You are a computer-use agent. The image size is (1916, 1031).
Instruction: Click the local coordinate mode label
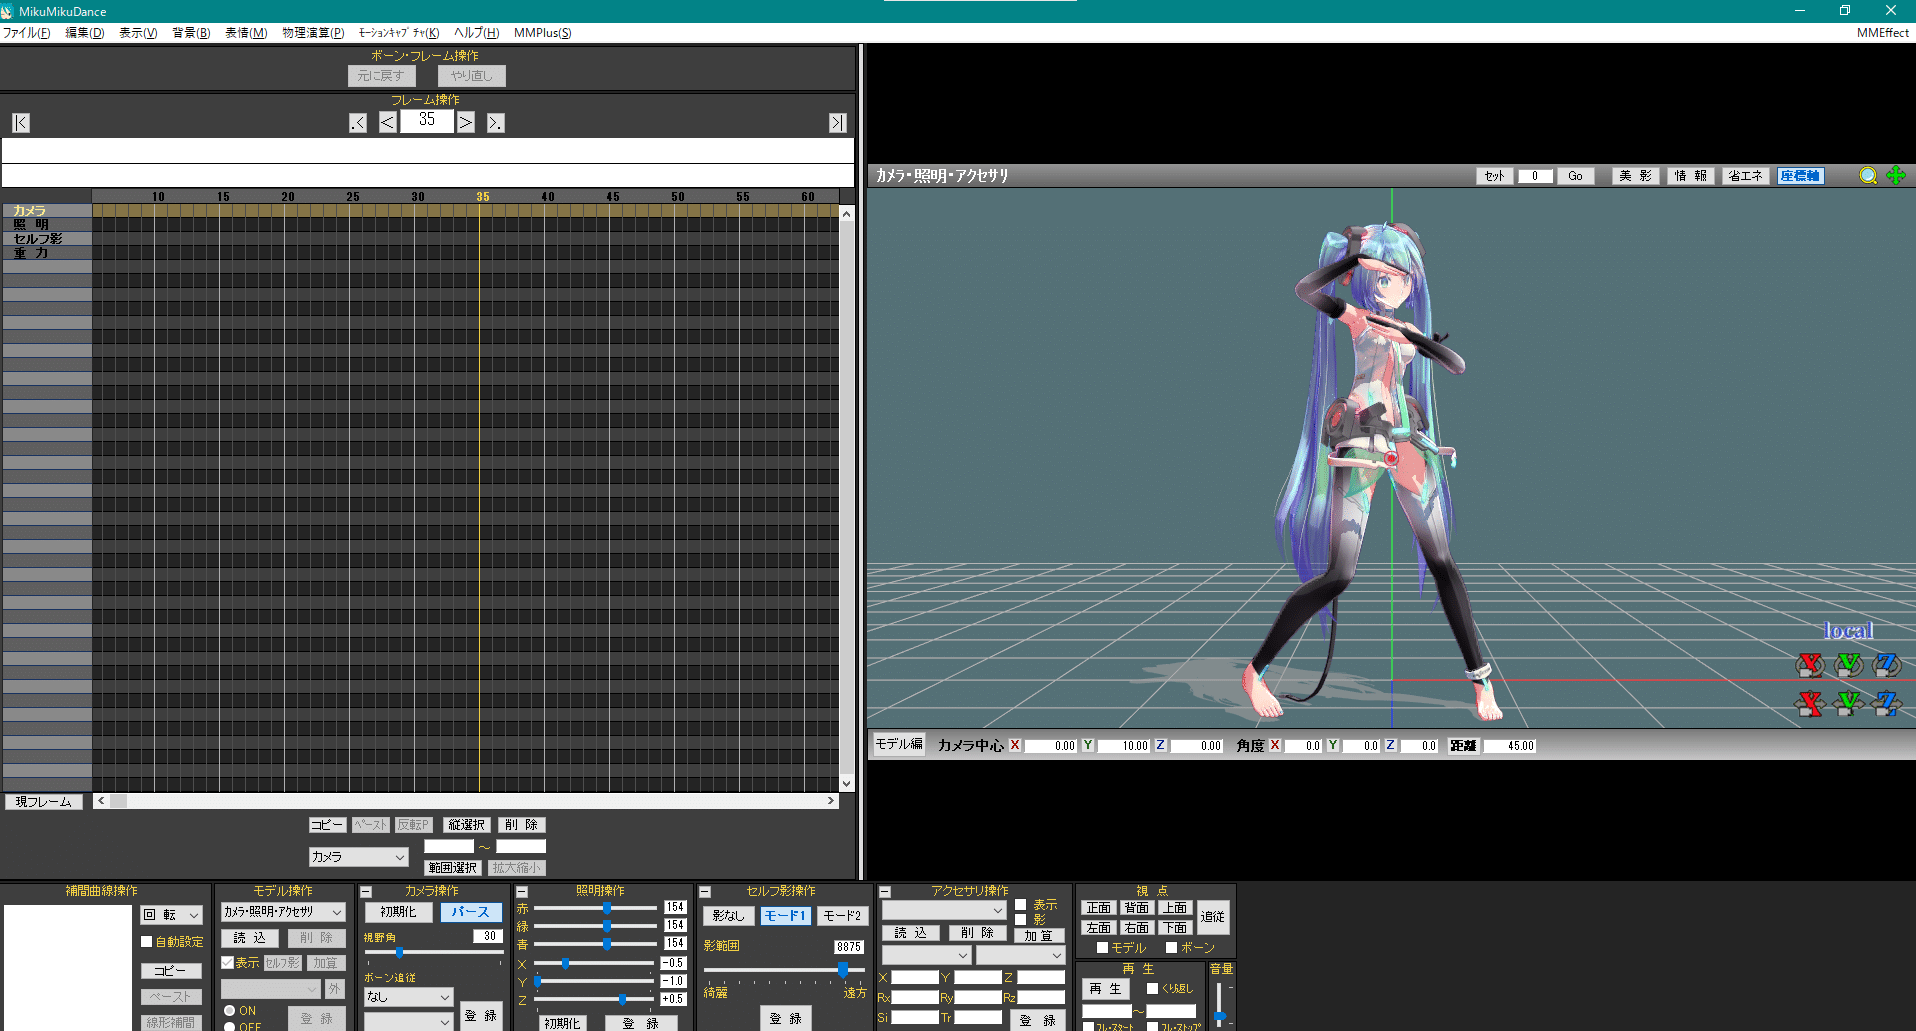[x=1848, y=631]
